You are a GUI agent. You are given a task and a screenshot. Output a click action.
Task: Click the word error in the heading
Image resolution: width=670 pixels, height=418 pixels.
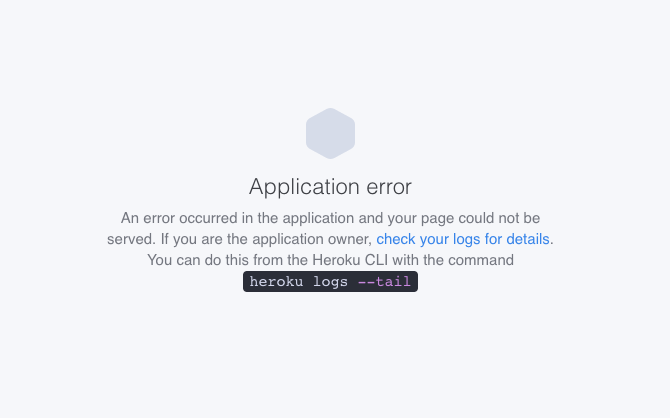(389, 187)
